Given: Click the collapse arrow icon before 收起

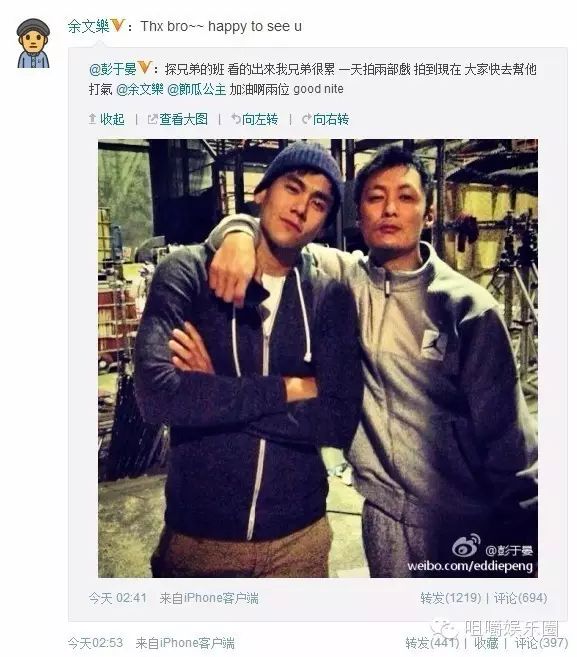Looking at the screenshot, I should click(93, 119).
